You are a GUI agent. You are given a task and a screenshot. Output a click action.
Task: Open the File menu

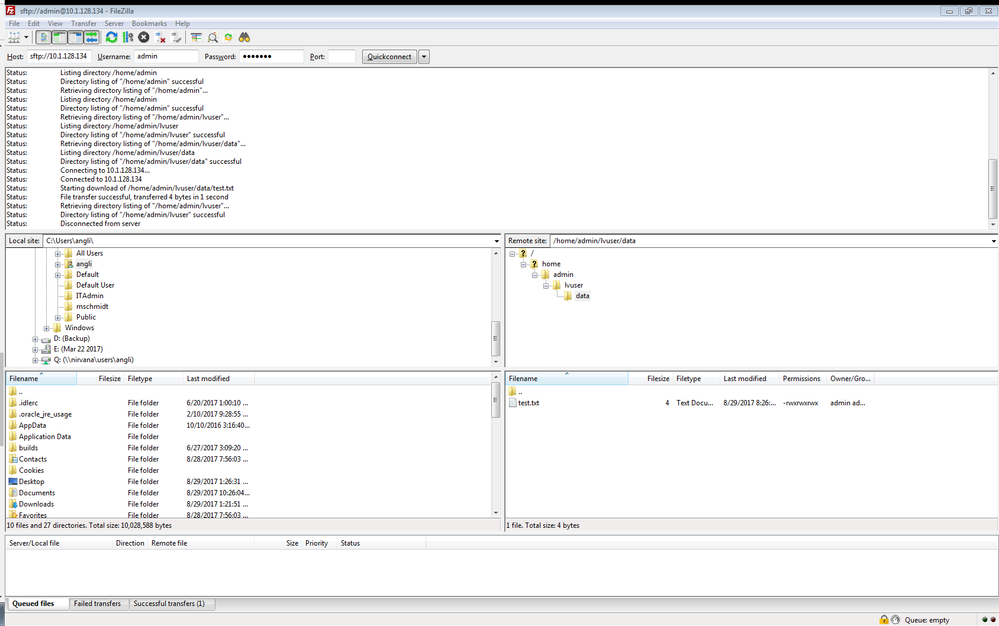tap(14, 24)
